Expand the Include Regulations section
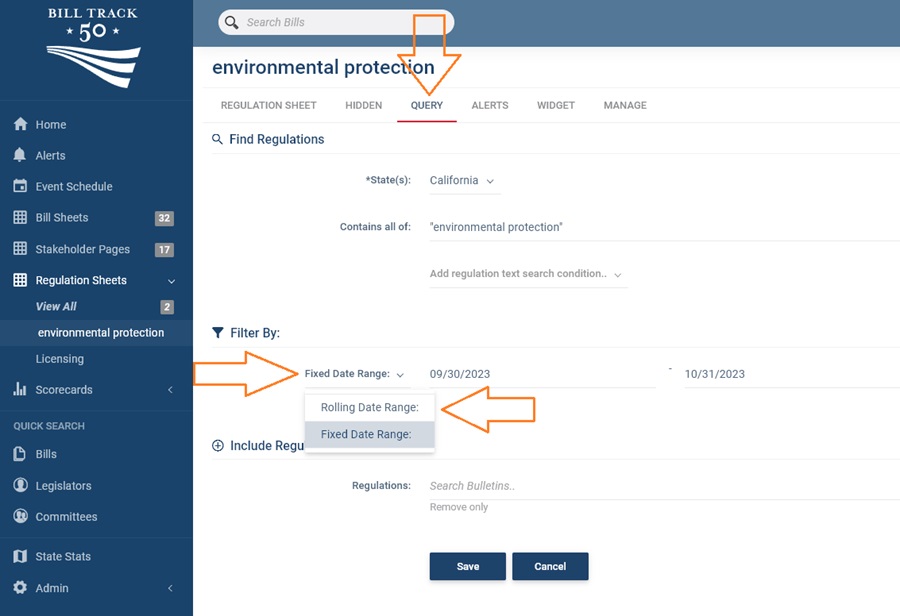The width and height of the screenshot is (900, 616). point(218,446)
